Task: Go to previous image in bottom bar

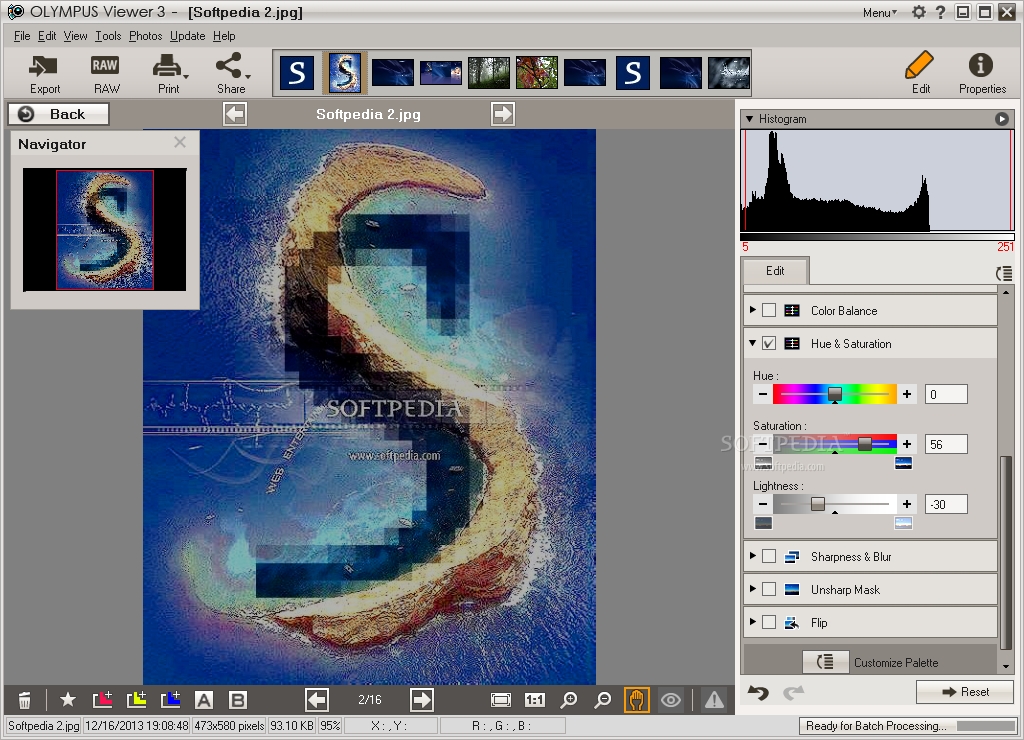Action: click(317, 700)
